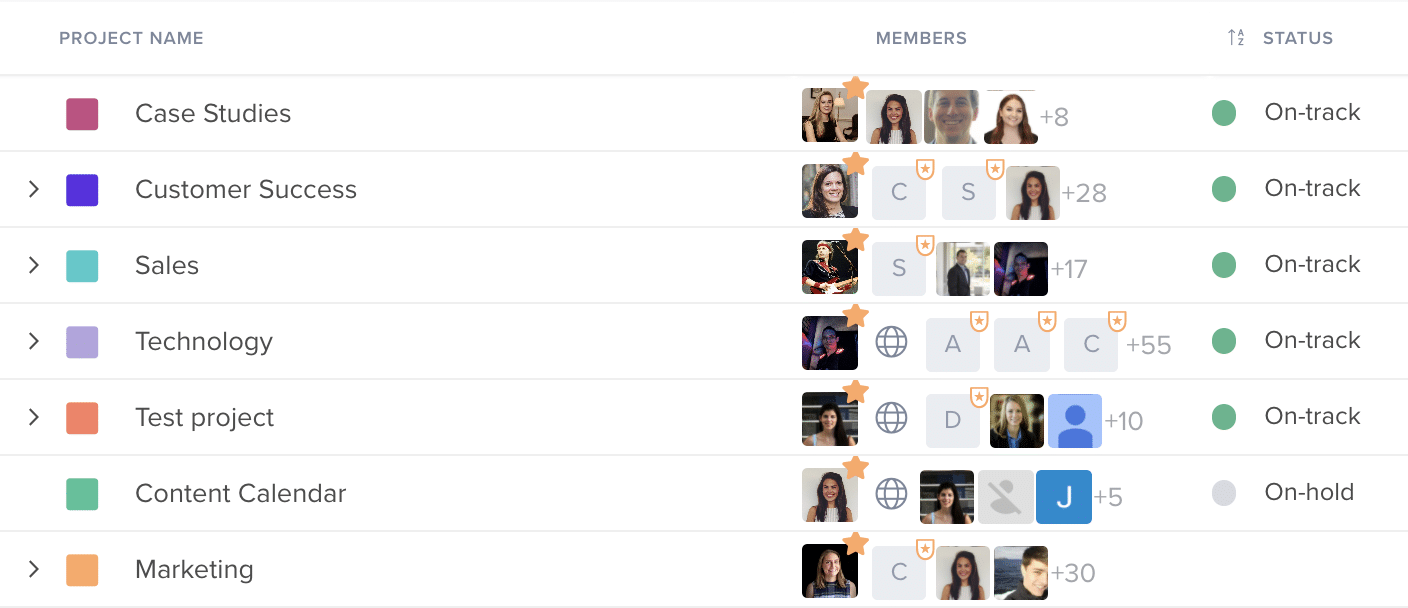The width and height of the screenshot is (1408, 608).
Task: Click the blue J member avatar
Action: point(1063,497)
